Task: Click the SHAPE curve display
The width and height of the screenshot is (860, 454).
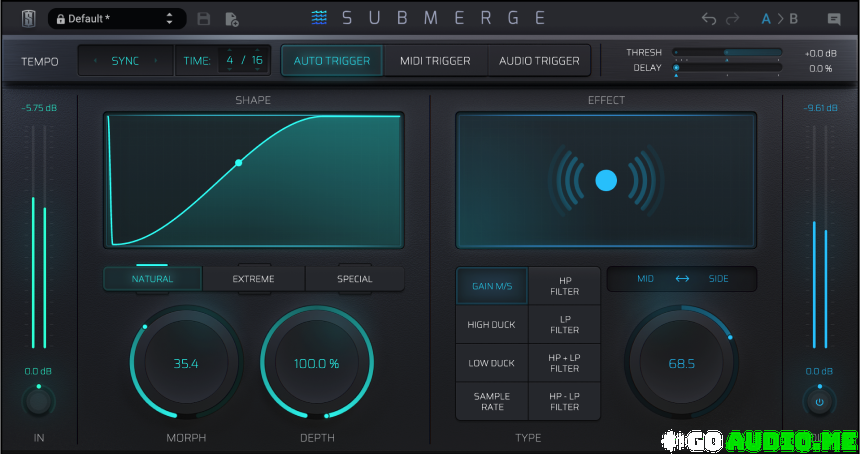Action: pyautogui.click(x=253, y=180)
